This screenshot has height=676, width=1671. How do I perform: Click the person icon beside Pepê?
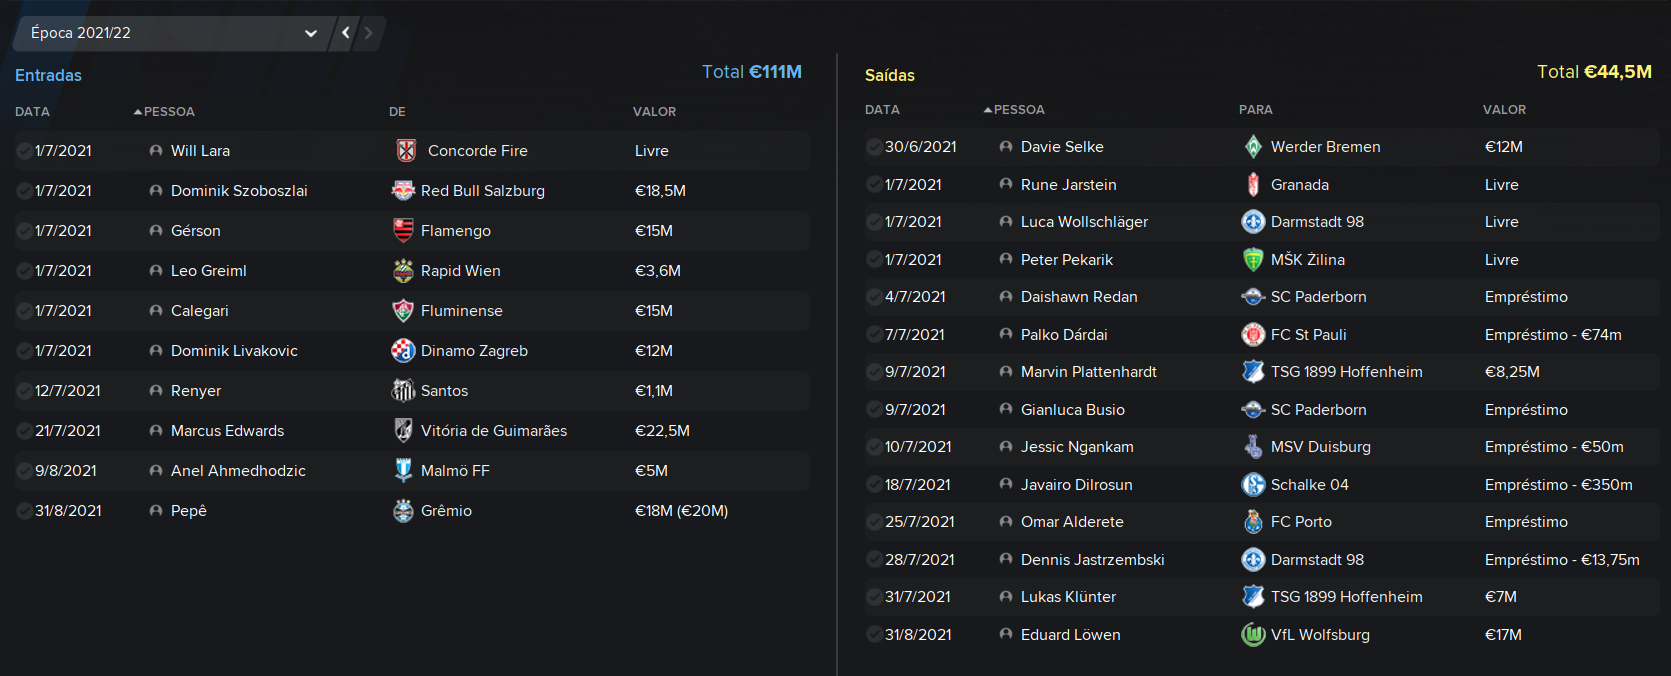tap(156, 510)
